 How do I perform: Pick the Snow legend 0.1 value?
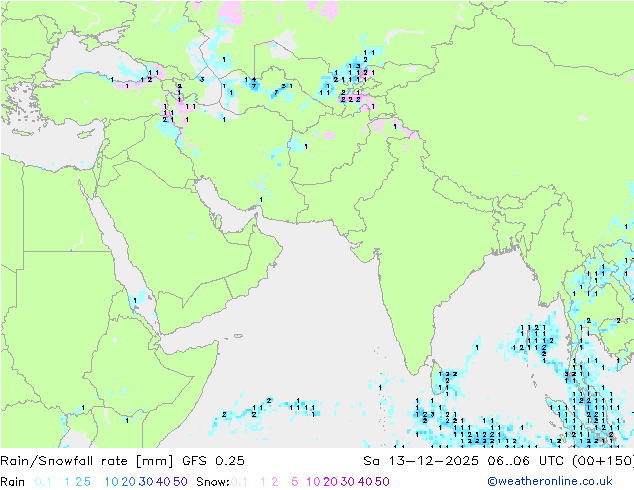[239, 482]
